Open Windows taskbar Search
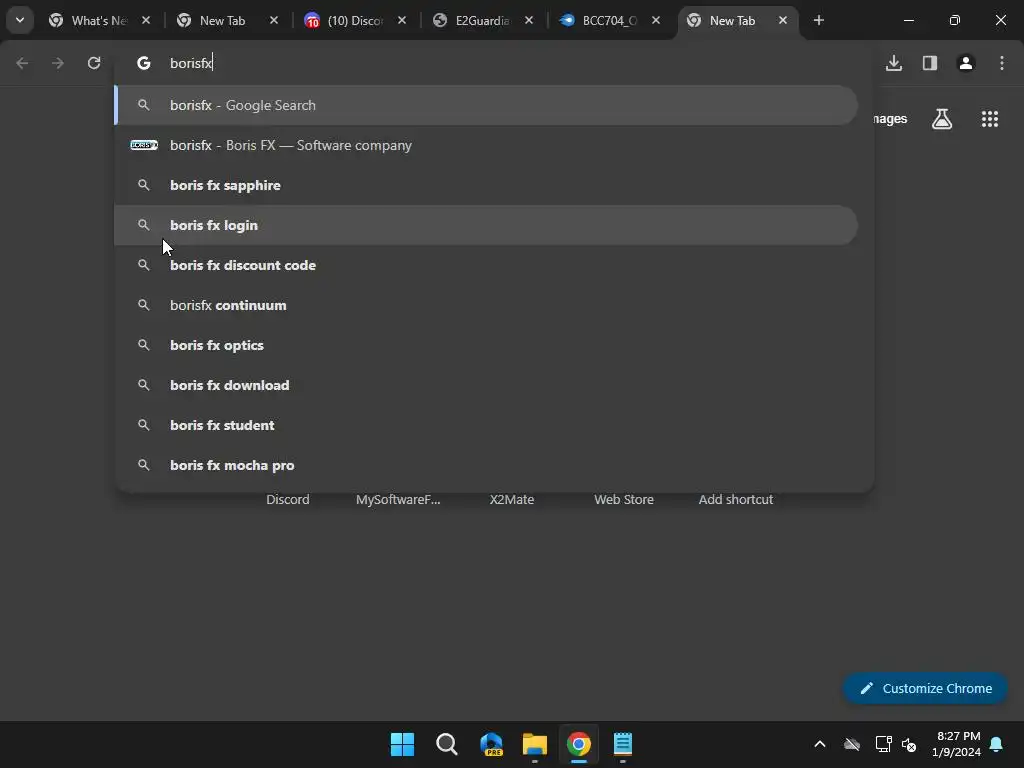The image size is (1024, 768). [447, 744]
